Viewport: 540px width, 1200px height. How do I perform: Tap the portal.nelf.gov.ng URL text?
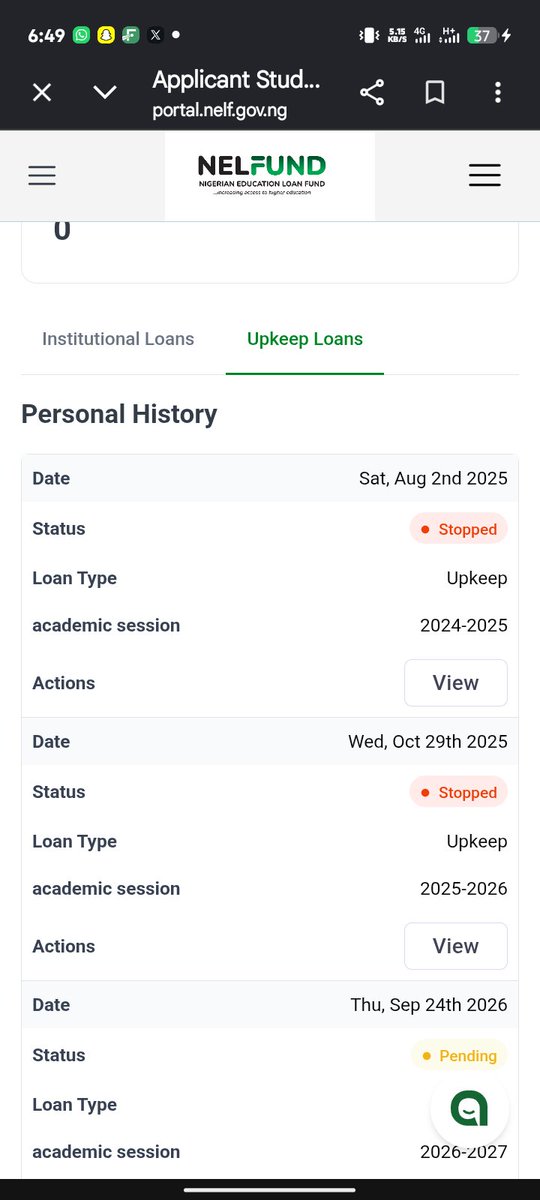[220, 111]
